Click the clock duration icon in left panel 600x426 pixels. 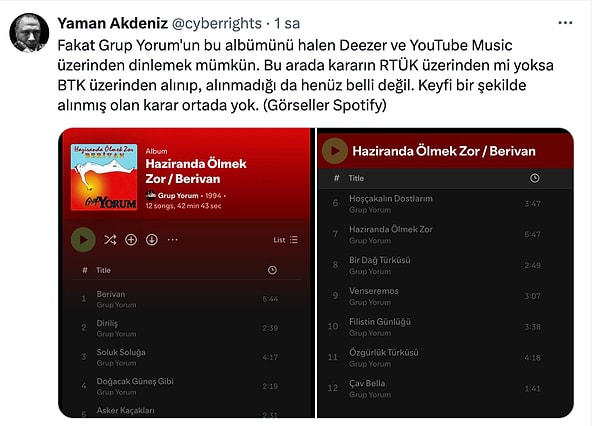click(272, 270)
